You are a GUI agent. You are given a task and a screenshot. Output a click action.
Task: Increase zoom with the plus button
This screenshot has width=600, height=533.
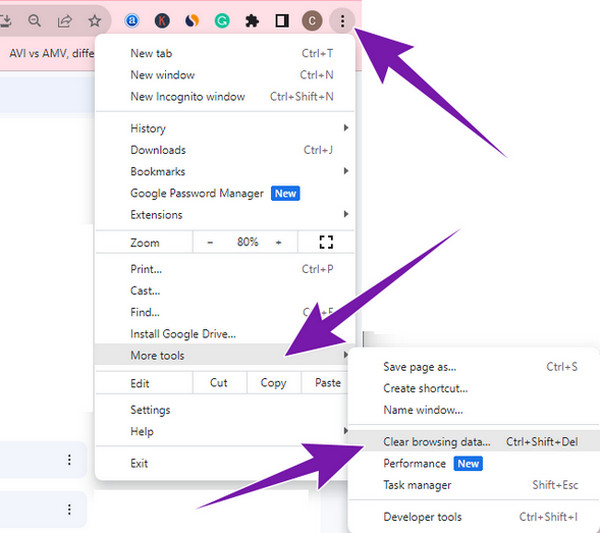(x=279, y=243)
